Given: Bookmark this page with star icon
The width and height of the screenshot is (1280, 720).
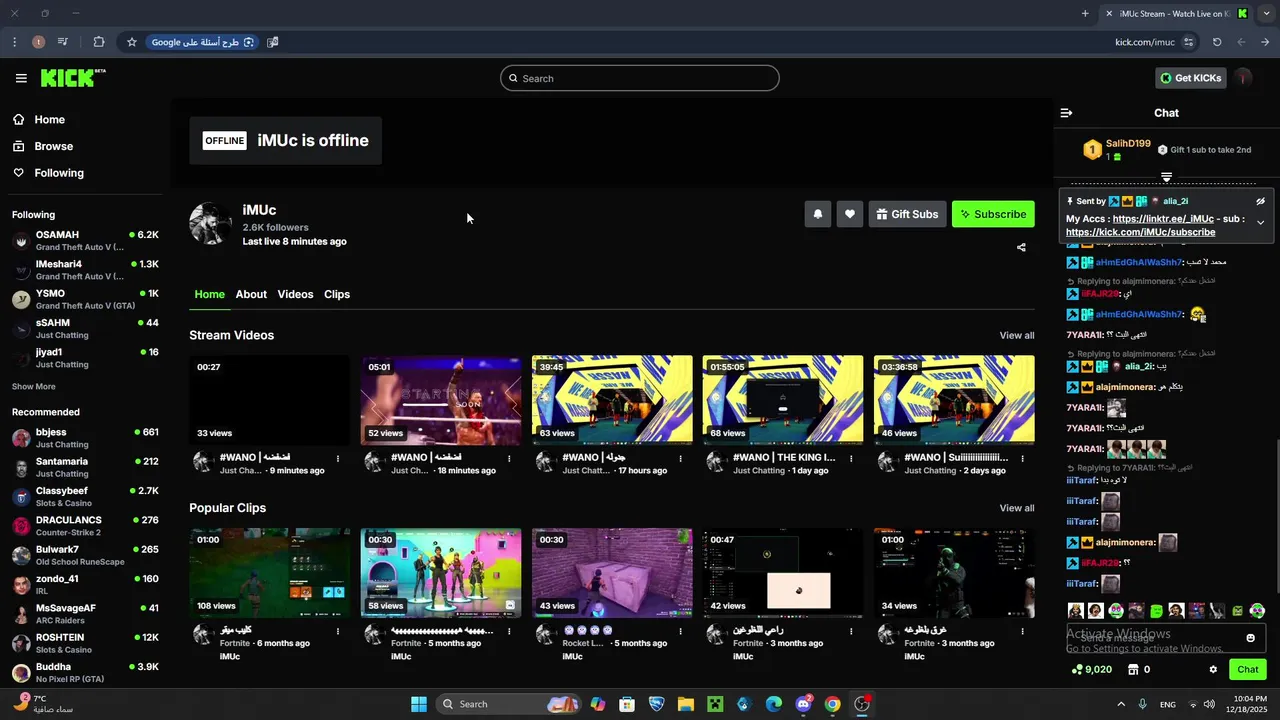Looking at the screenshot, I should (x=131, y=42).
